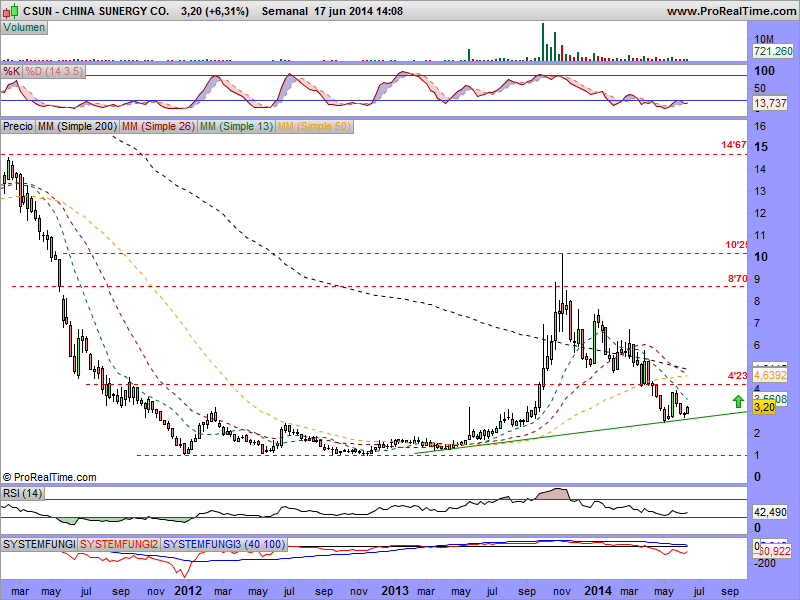The height and width of the screenshot is (600, 800).
Task: Click the 50 label on the stochastic axis
Action: pyautogui.click(x=760, y=88)
